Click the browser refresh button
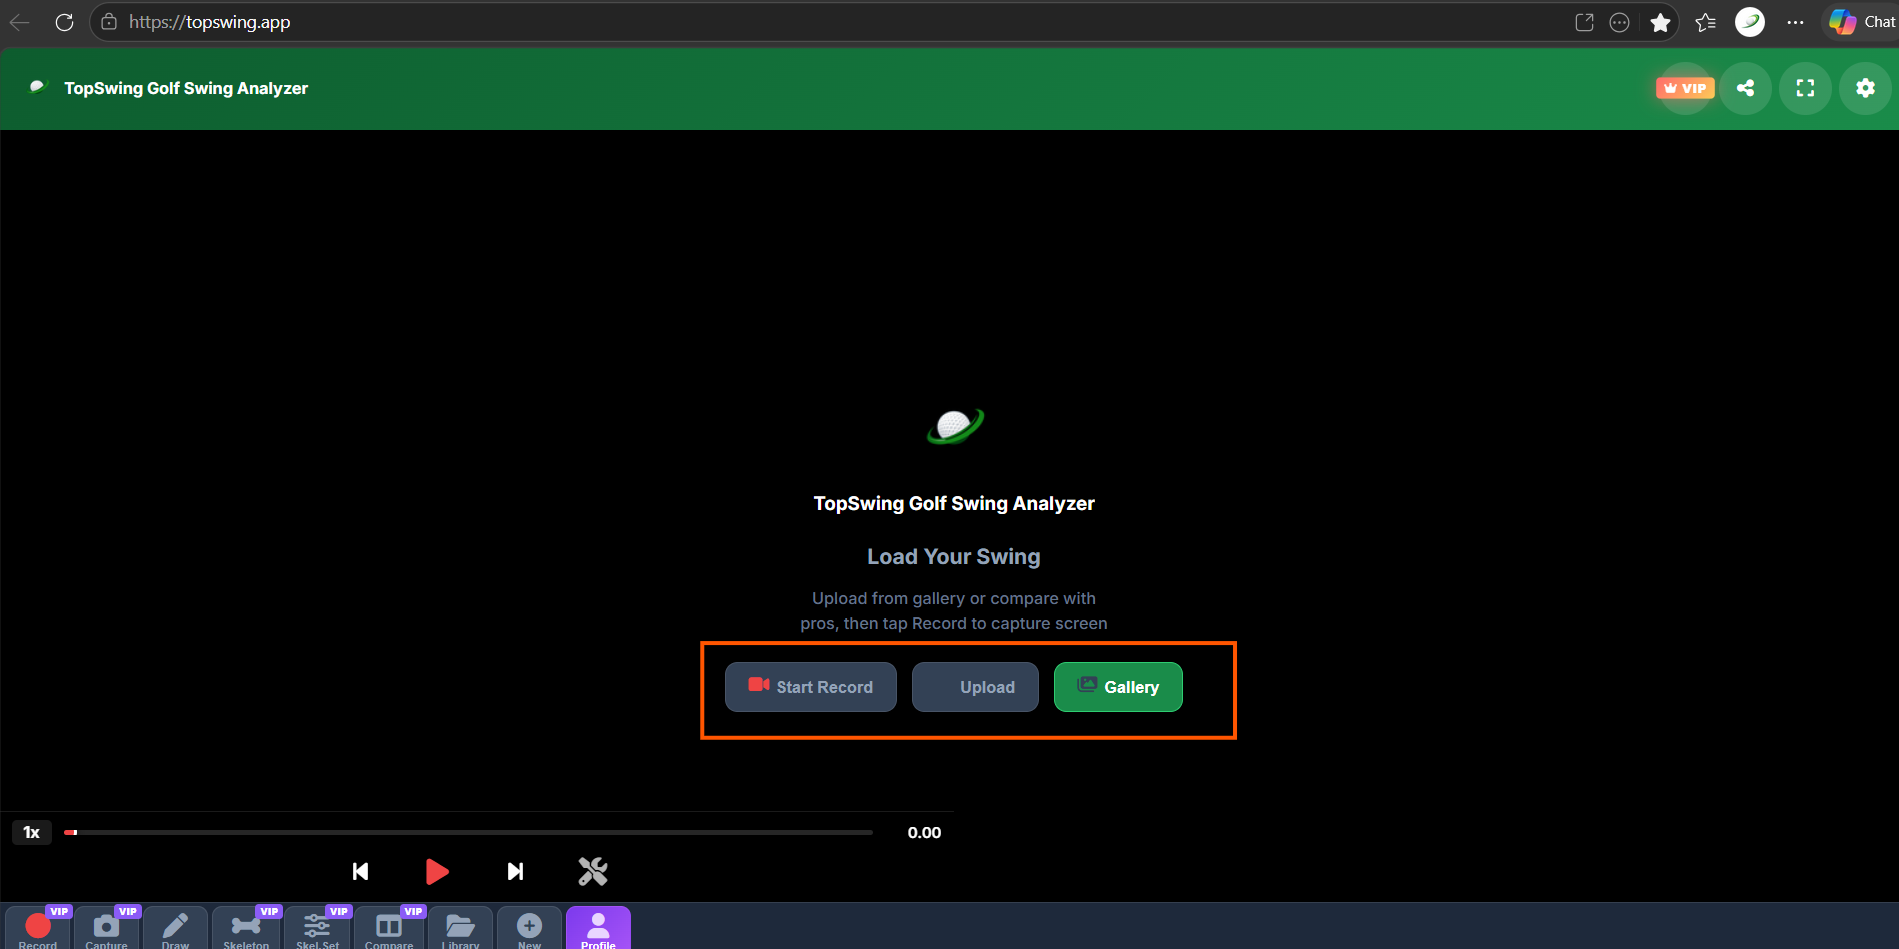This screenshot has width=1899, height=949. click(x=64, y=22)
